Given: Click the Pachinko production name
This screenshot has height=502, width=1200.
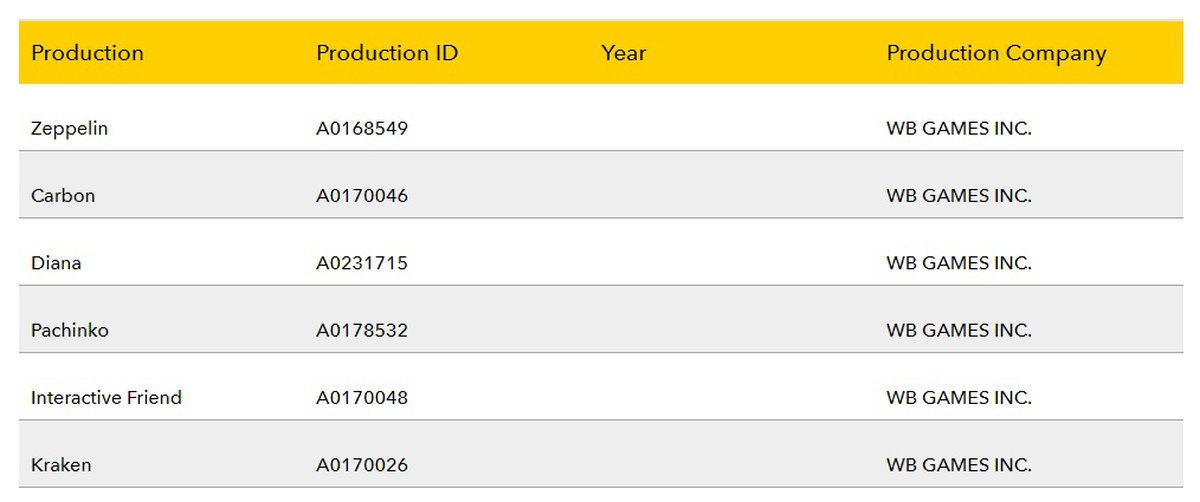Looking at the screenshot, I should pyautogui.click(x=70, y=330).
